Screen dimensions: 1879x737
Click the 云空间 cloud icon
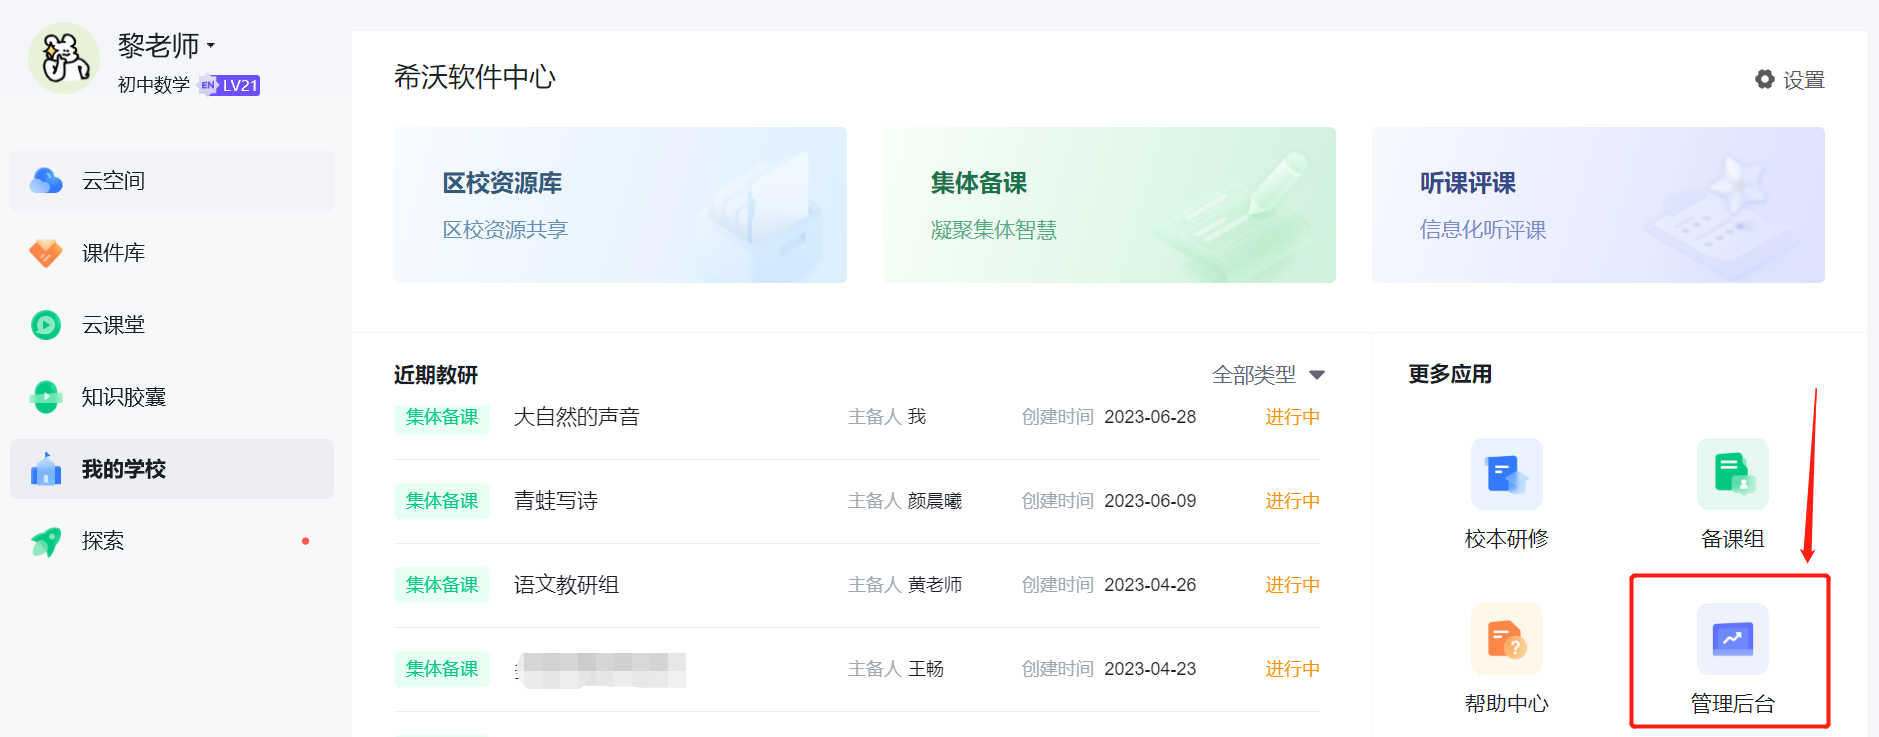[x=46, y=181]
